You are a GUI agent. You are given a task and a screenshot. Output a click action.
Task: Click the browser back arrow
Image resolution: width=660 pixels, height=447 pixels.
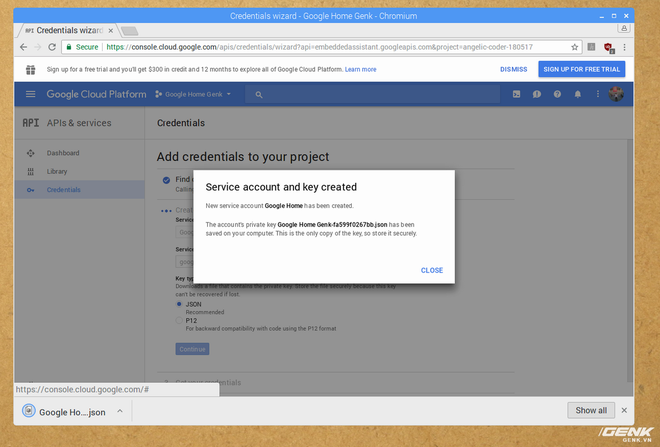[24, 47]
